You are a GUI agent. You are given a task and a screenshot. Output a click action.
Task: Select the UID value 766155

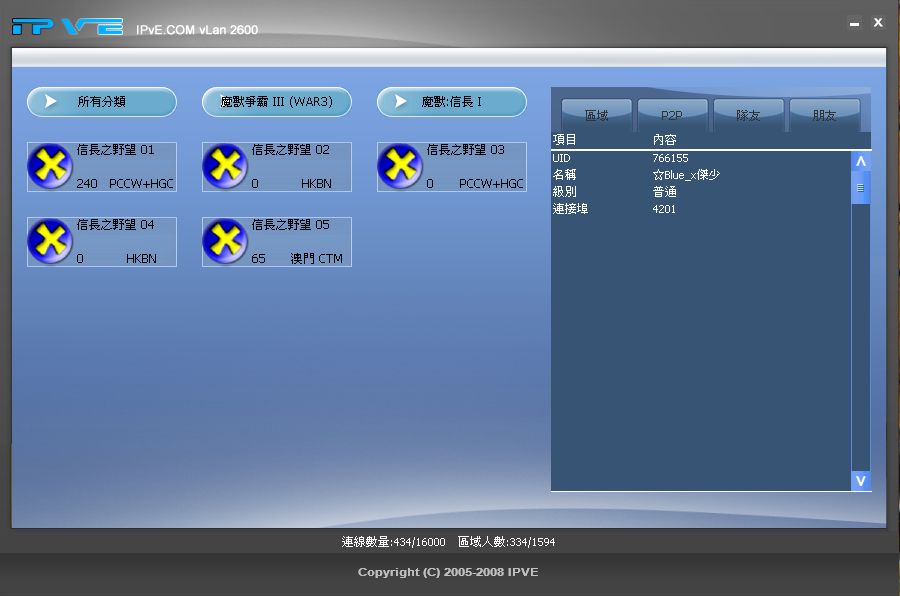tap(670, 158)
